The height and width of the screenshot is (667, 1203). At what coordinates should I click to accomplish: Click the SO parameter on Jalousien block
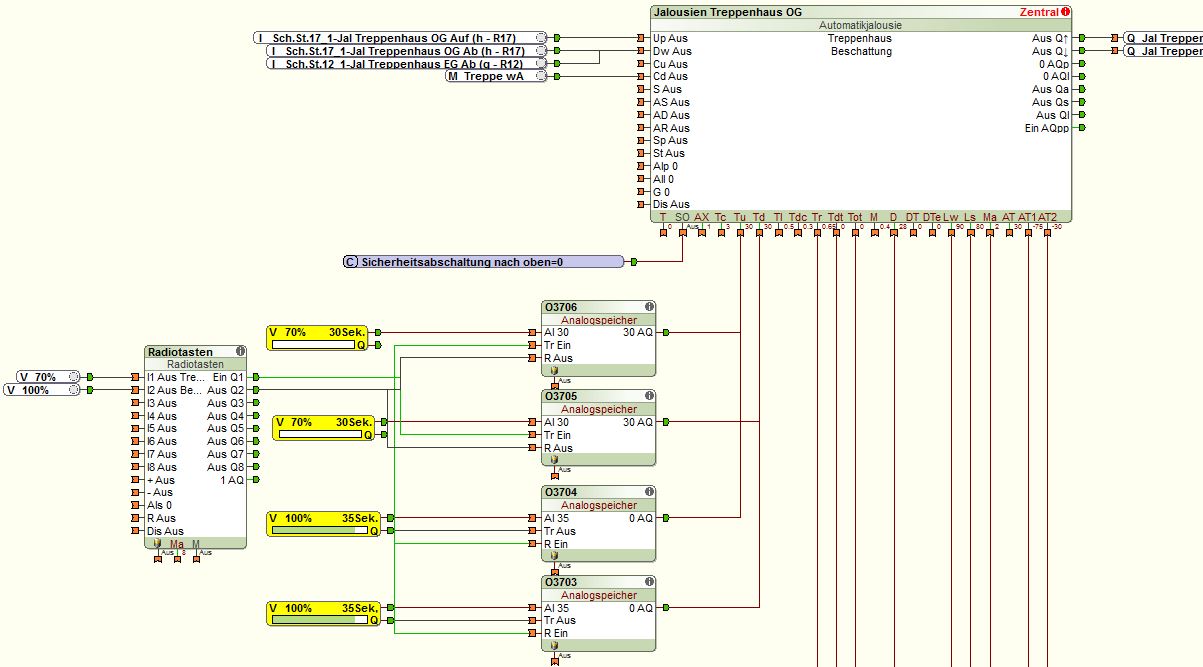click(682, 217)
